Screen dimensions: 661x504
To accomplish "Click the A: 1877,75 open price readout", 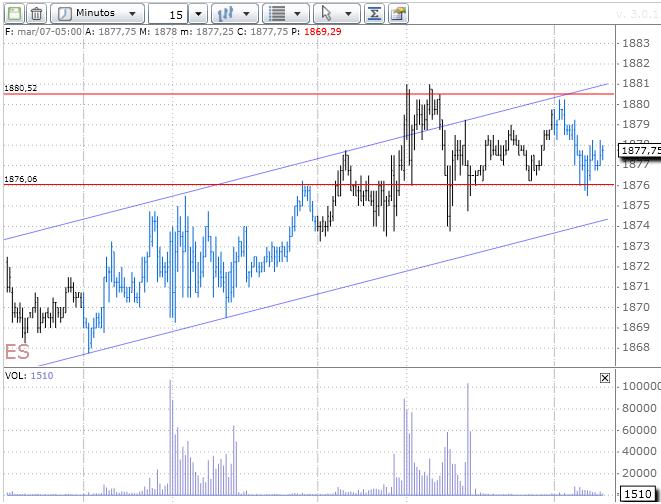I will point(110,32).
